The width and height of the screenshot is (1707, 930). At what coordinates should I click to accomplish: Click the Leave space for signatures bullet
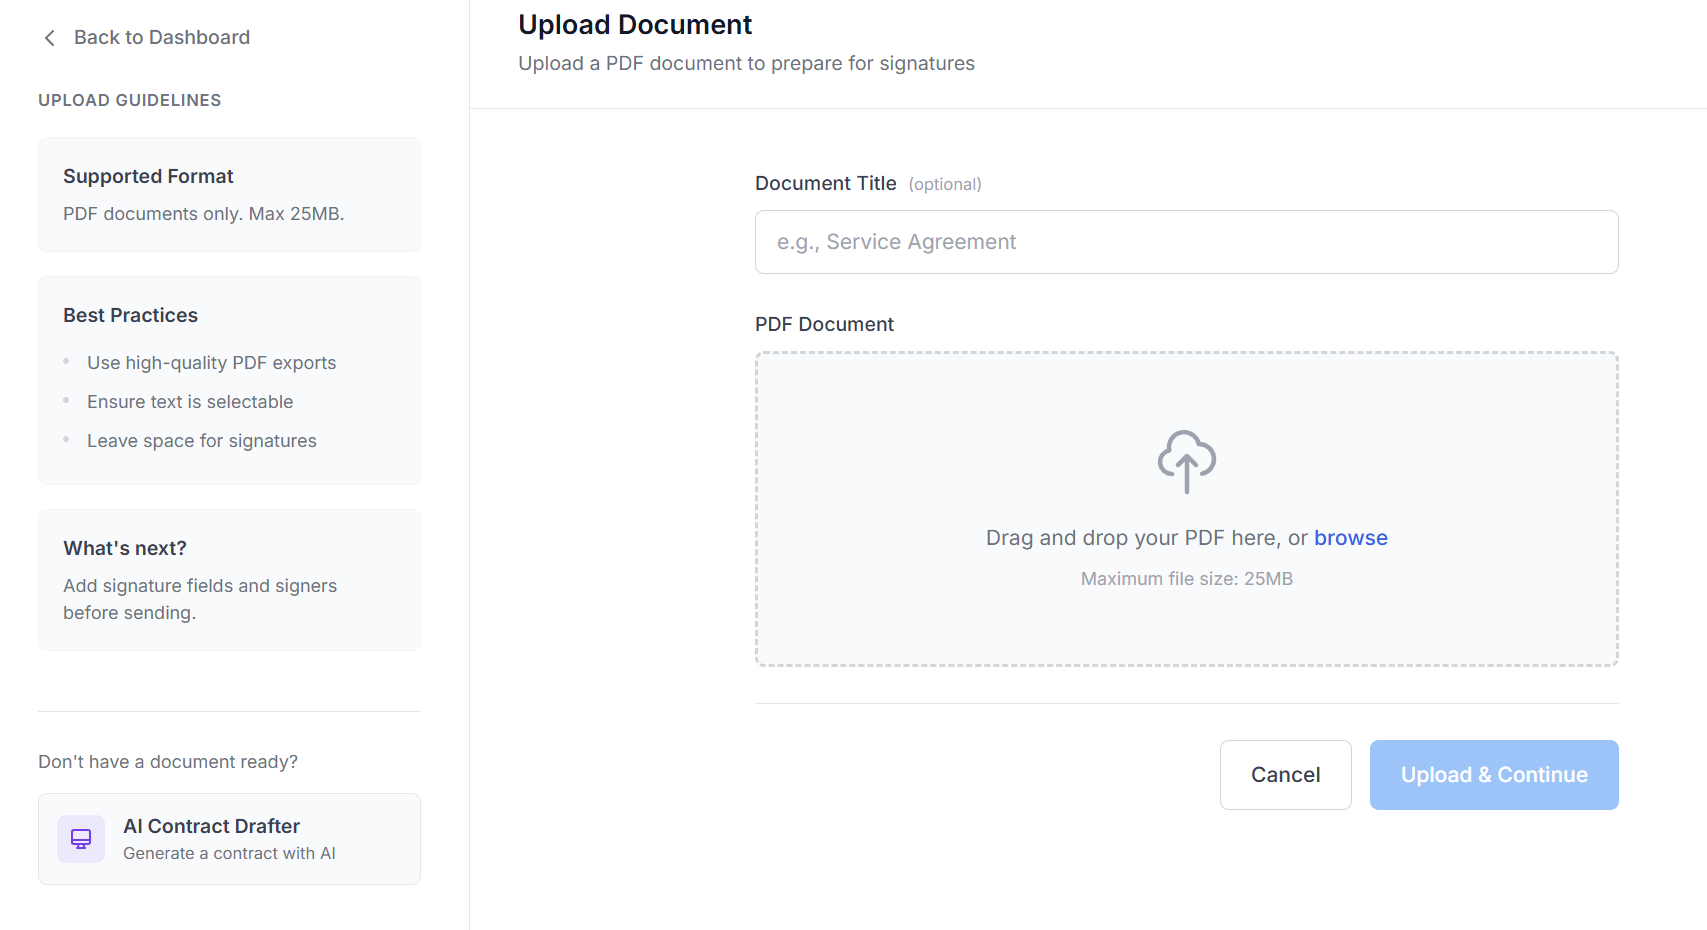tap(201, 441)
